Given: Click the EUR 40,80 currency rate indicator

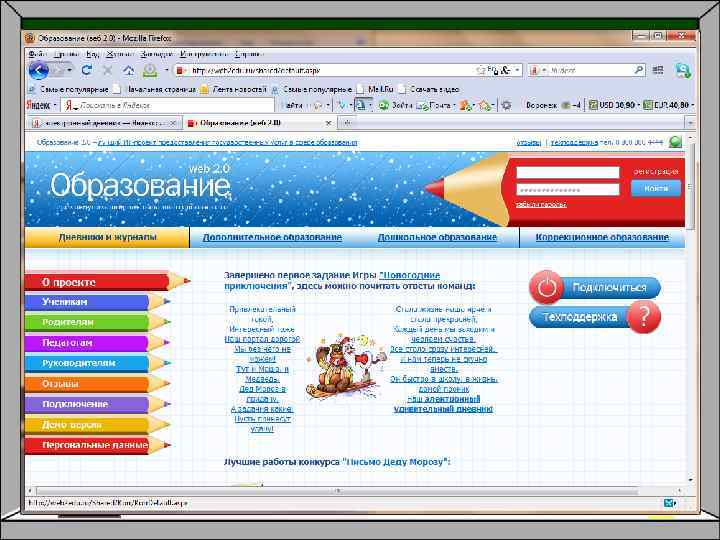Looking at the screenshot, I should pos(667,105).
